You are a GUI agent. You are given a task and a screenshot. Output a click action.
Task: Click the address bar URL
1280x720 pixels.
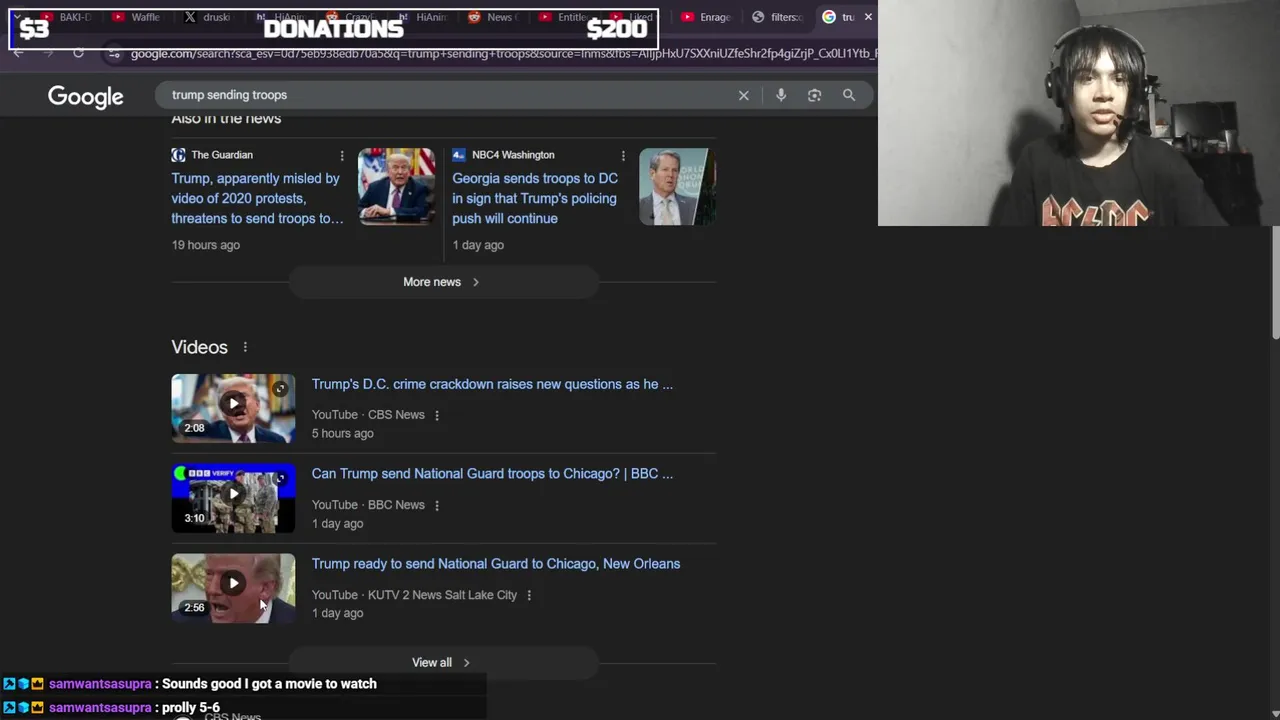coord(503,53)
